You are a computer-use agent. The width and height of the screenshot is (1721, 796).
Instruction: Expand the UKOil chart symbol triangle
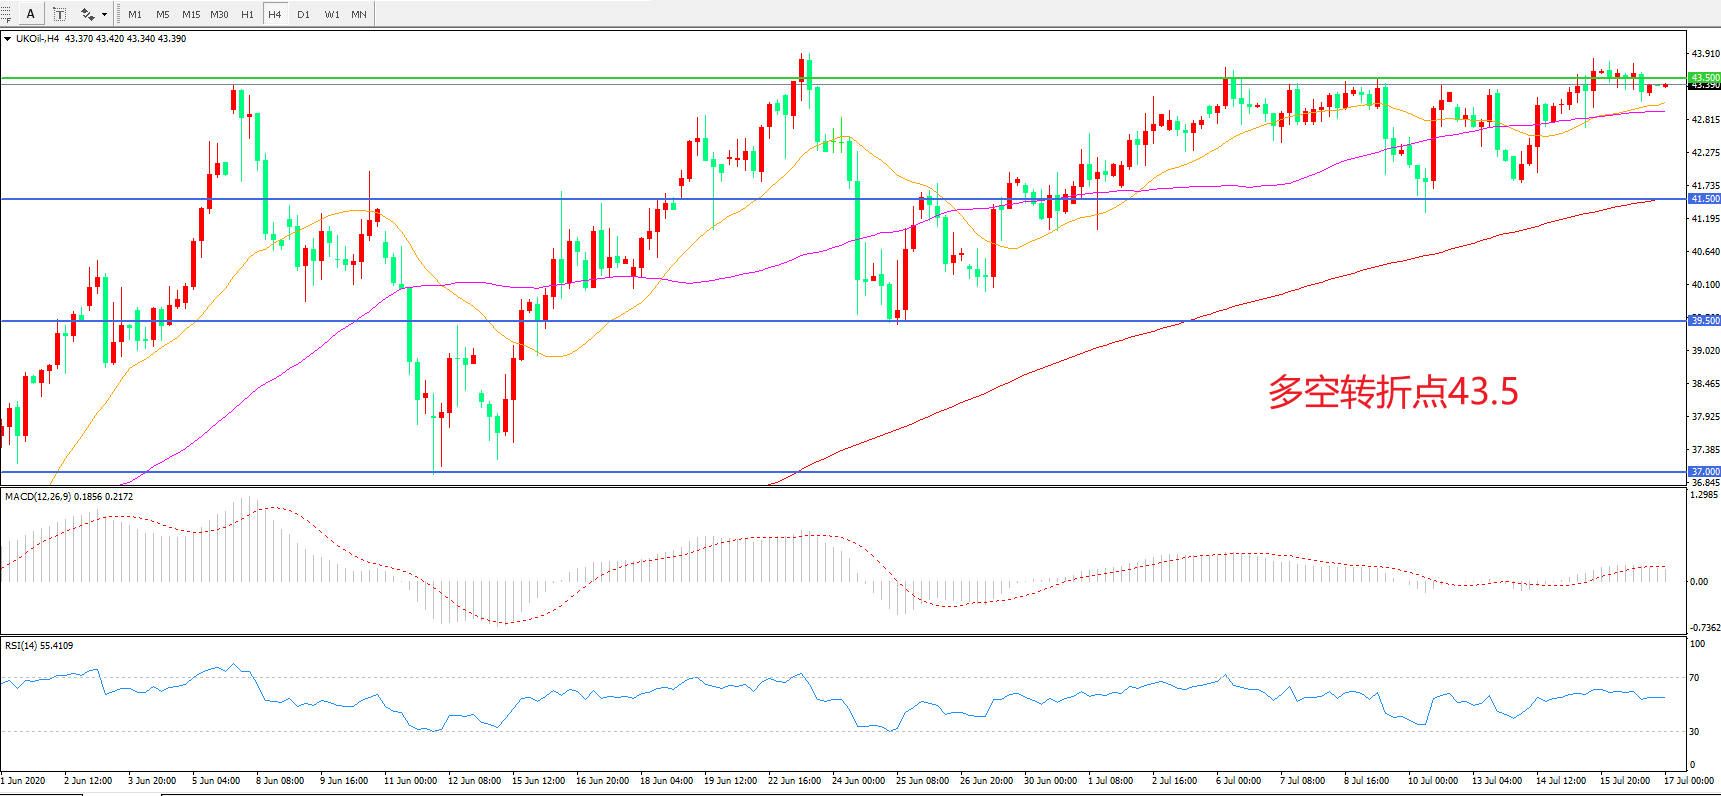pyautogui.click(x=8, y=39)
